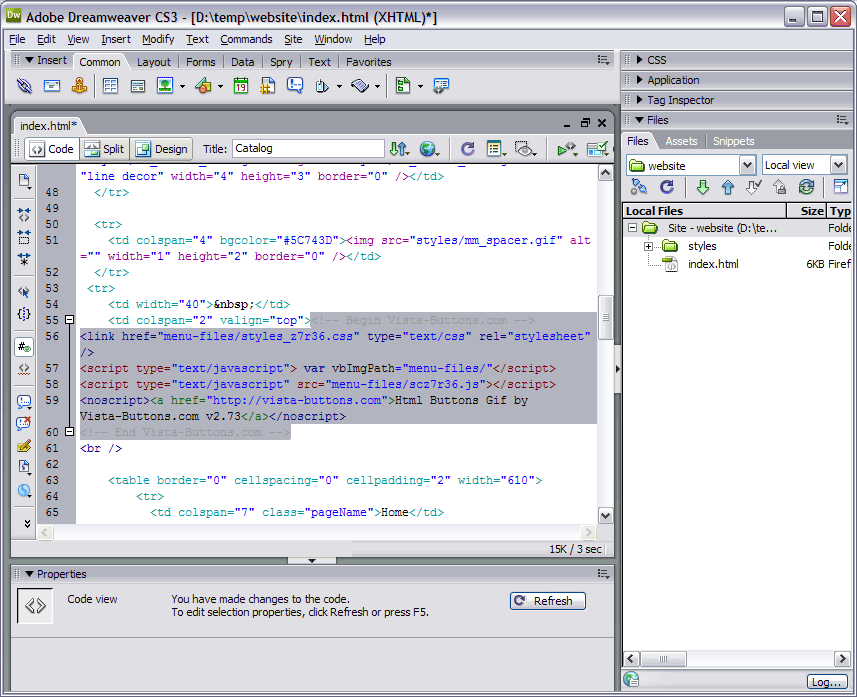857x697 pixels.
Task: Connect to remote host in Files panel
Action: tap(638, 188)
